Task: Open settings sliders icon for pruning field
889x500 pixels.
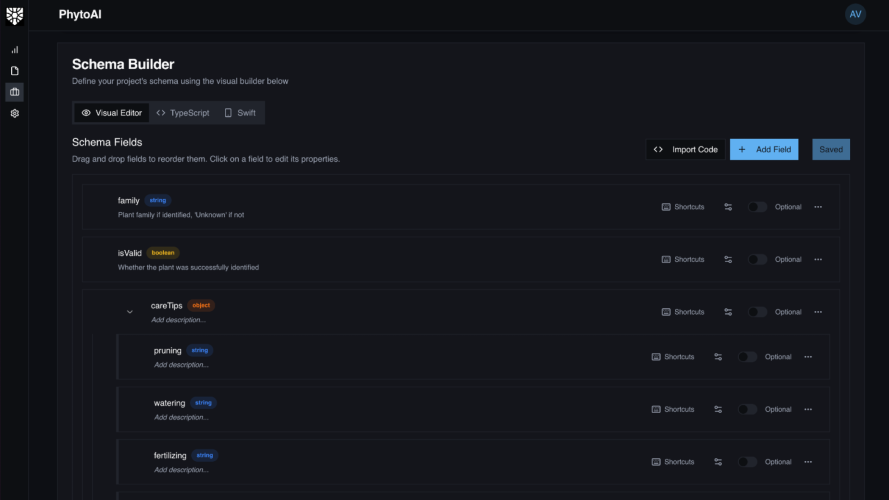Action: (718, 357)
